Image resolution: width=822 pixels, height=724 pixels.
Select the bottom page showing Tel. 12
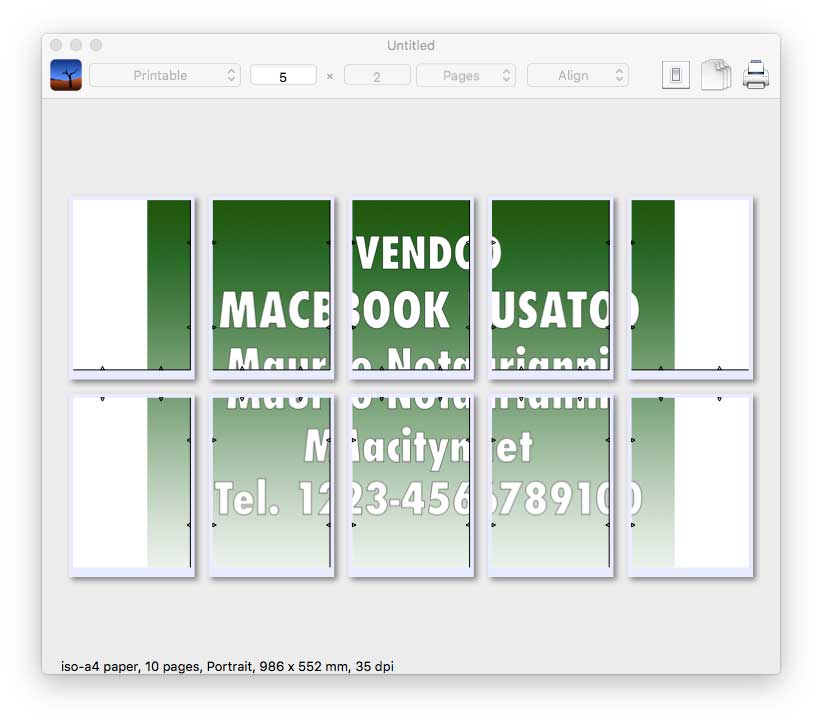[272, 485]
